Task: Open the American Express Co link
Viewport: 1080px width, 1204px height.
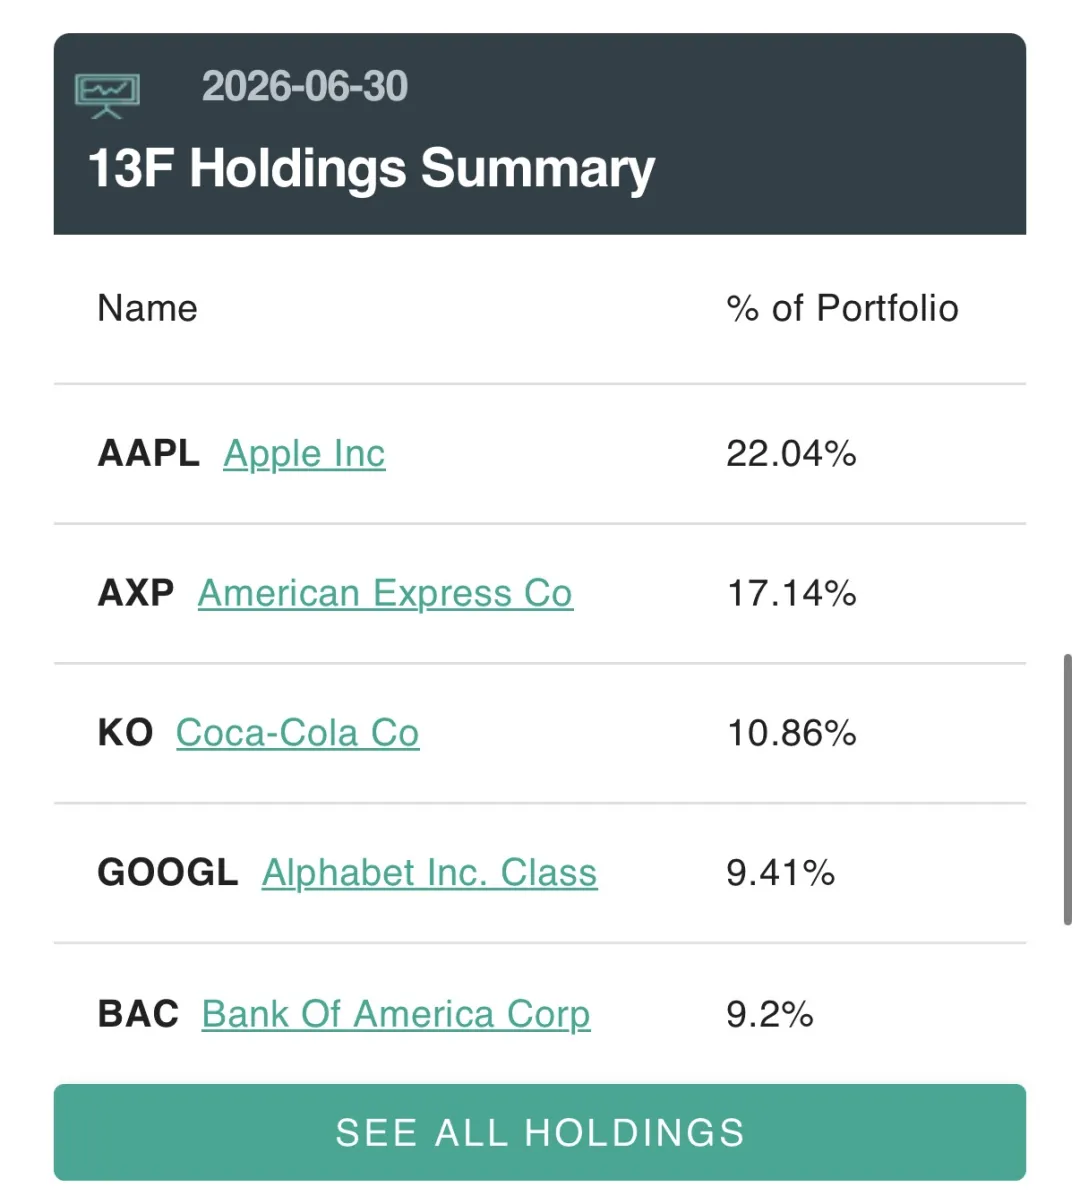Action: [385, 594]
